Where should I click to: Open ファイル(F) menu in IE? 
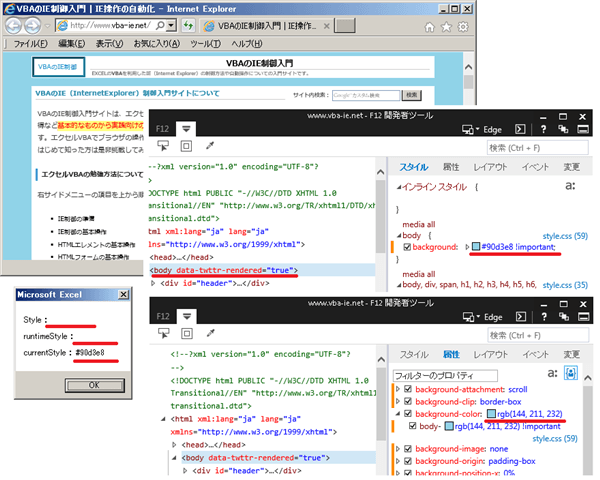click(31, 44)
